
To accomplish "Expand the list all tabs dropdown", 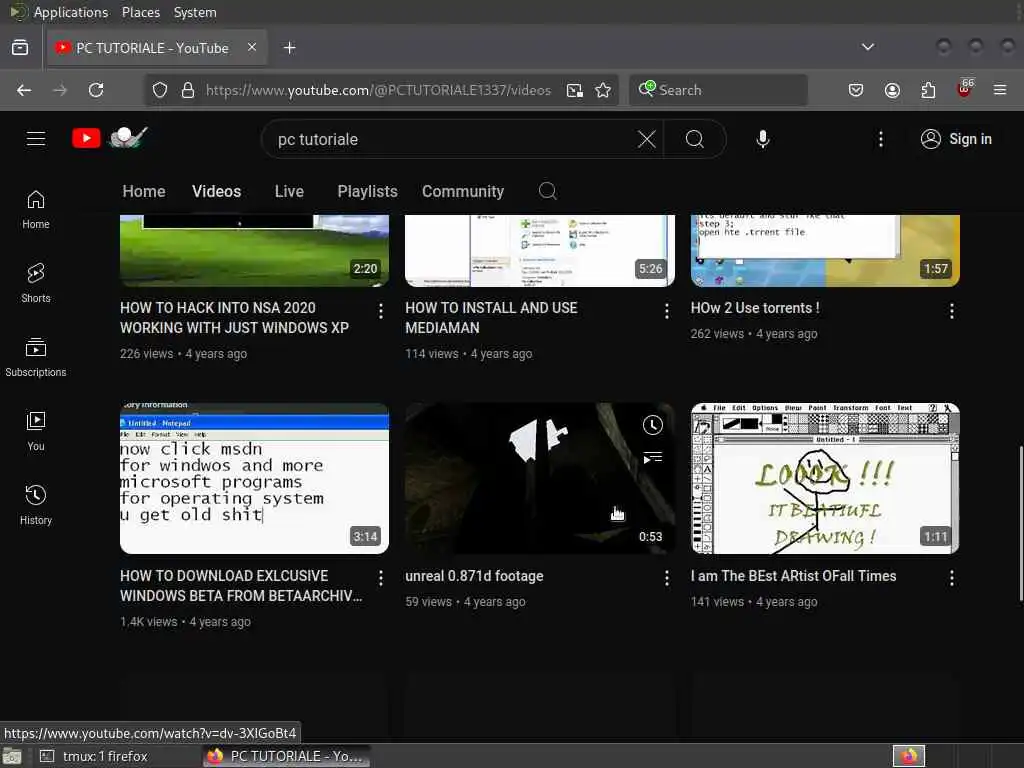I will [x=867, y=47].
